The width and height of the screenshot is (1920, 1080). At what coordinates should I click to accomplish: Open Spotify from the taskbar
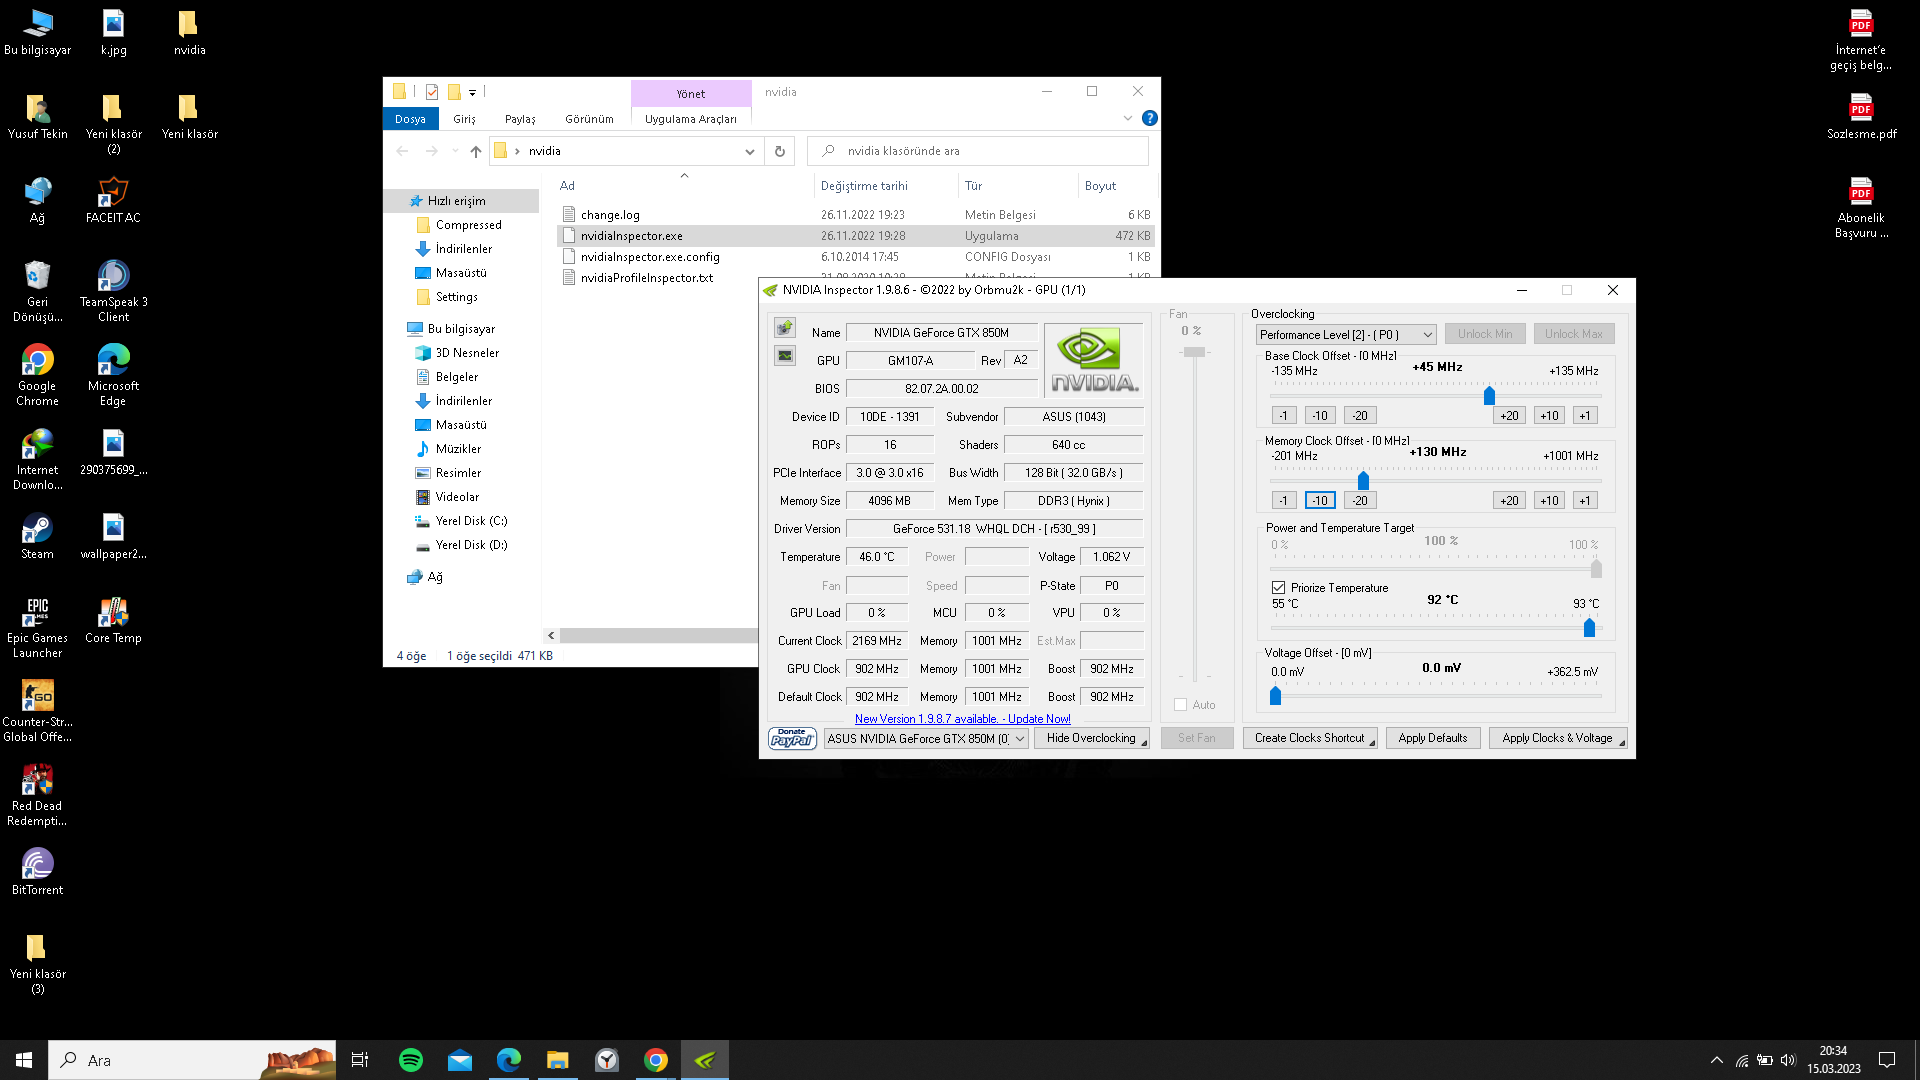point(411,1060)
